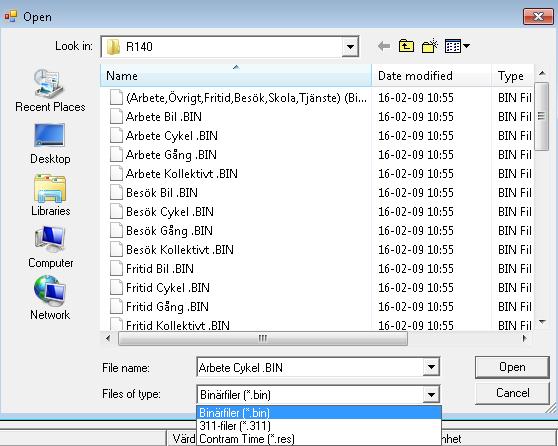Screen dimensions: 558x446
Task: Create a new folder with the toolbar icon
Action: tap(430, 46)
